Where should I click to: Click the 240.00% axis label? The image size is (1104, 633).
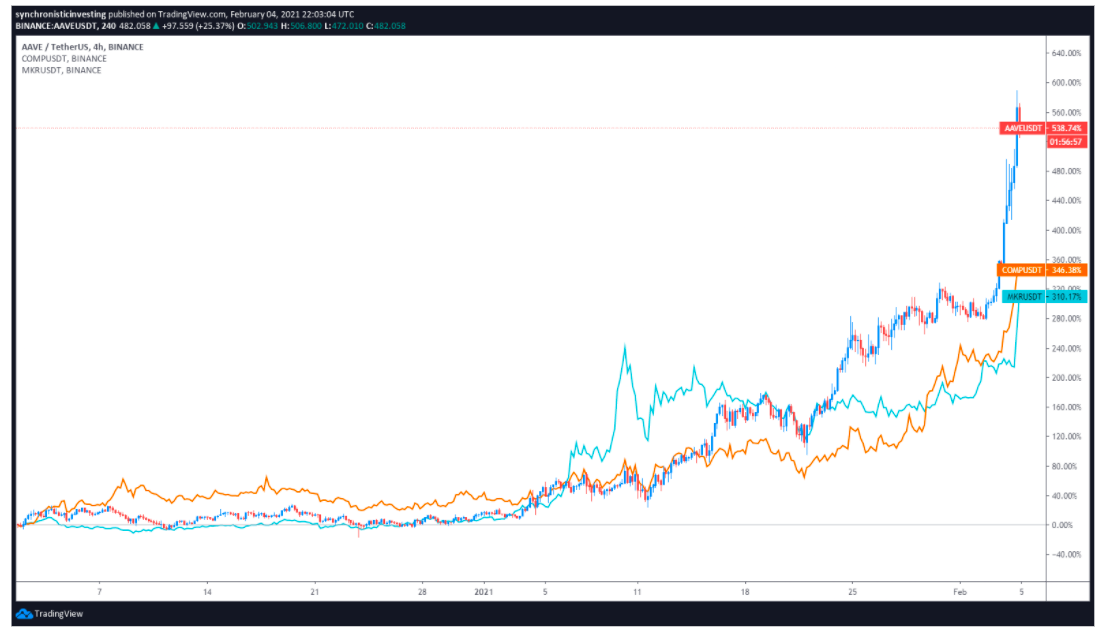click(1067, 349)
